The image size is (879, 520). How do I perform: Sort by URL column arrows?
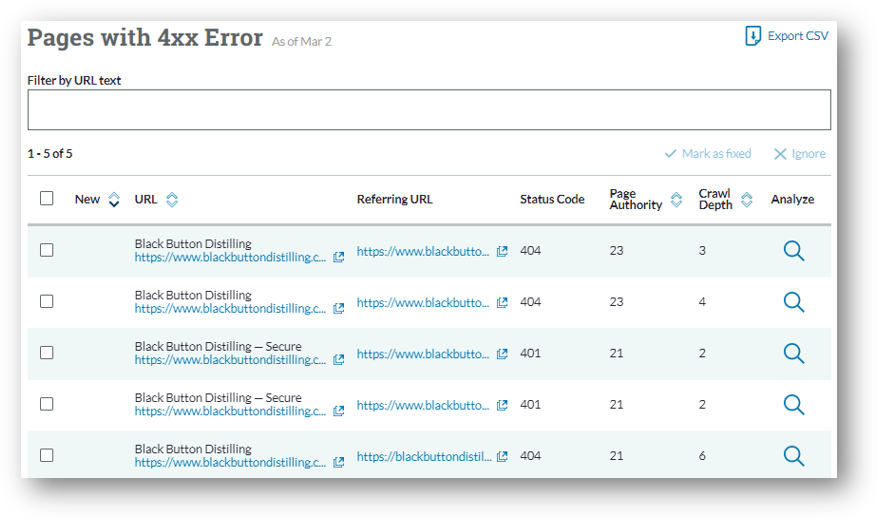172,199
